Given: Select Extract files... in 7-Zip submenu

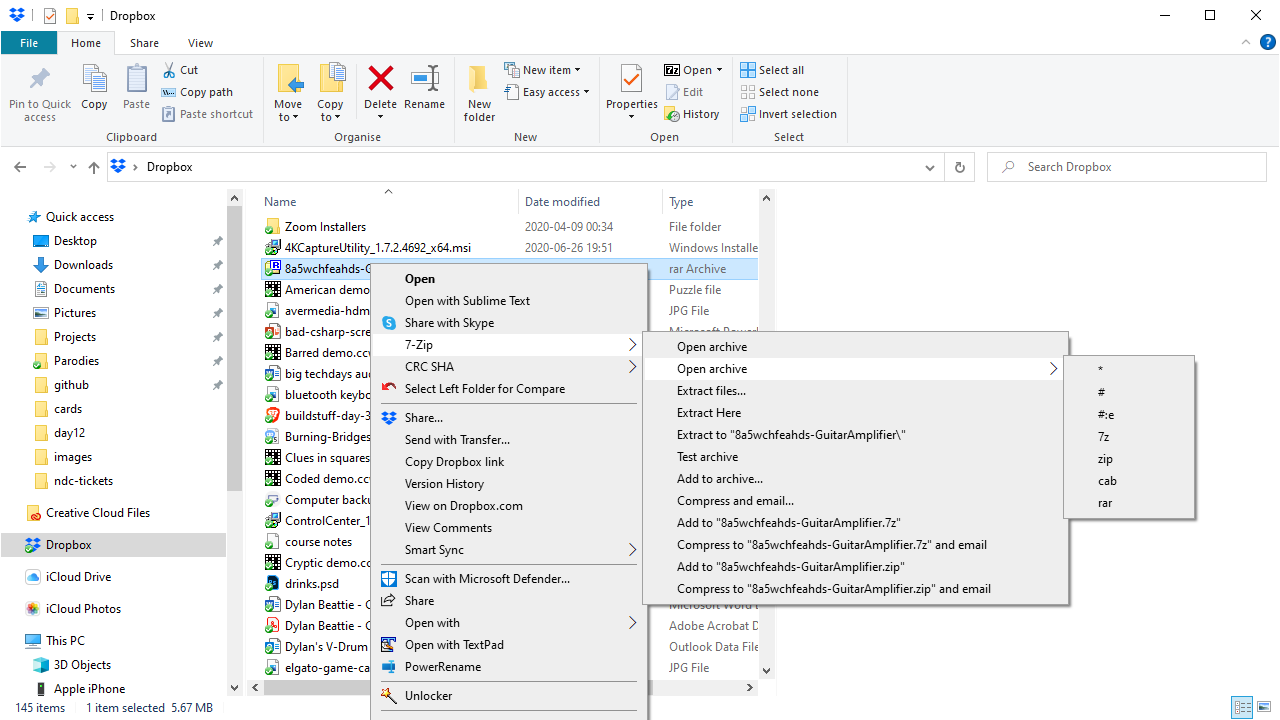Looking at the screenshot, I should pyautogui.click(x=855, y=391).
